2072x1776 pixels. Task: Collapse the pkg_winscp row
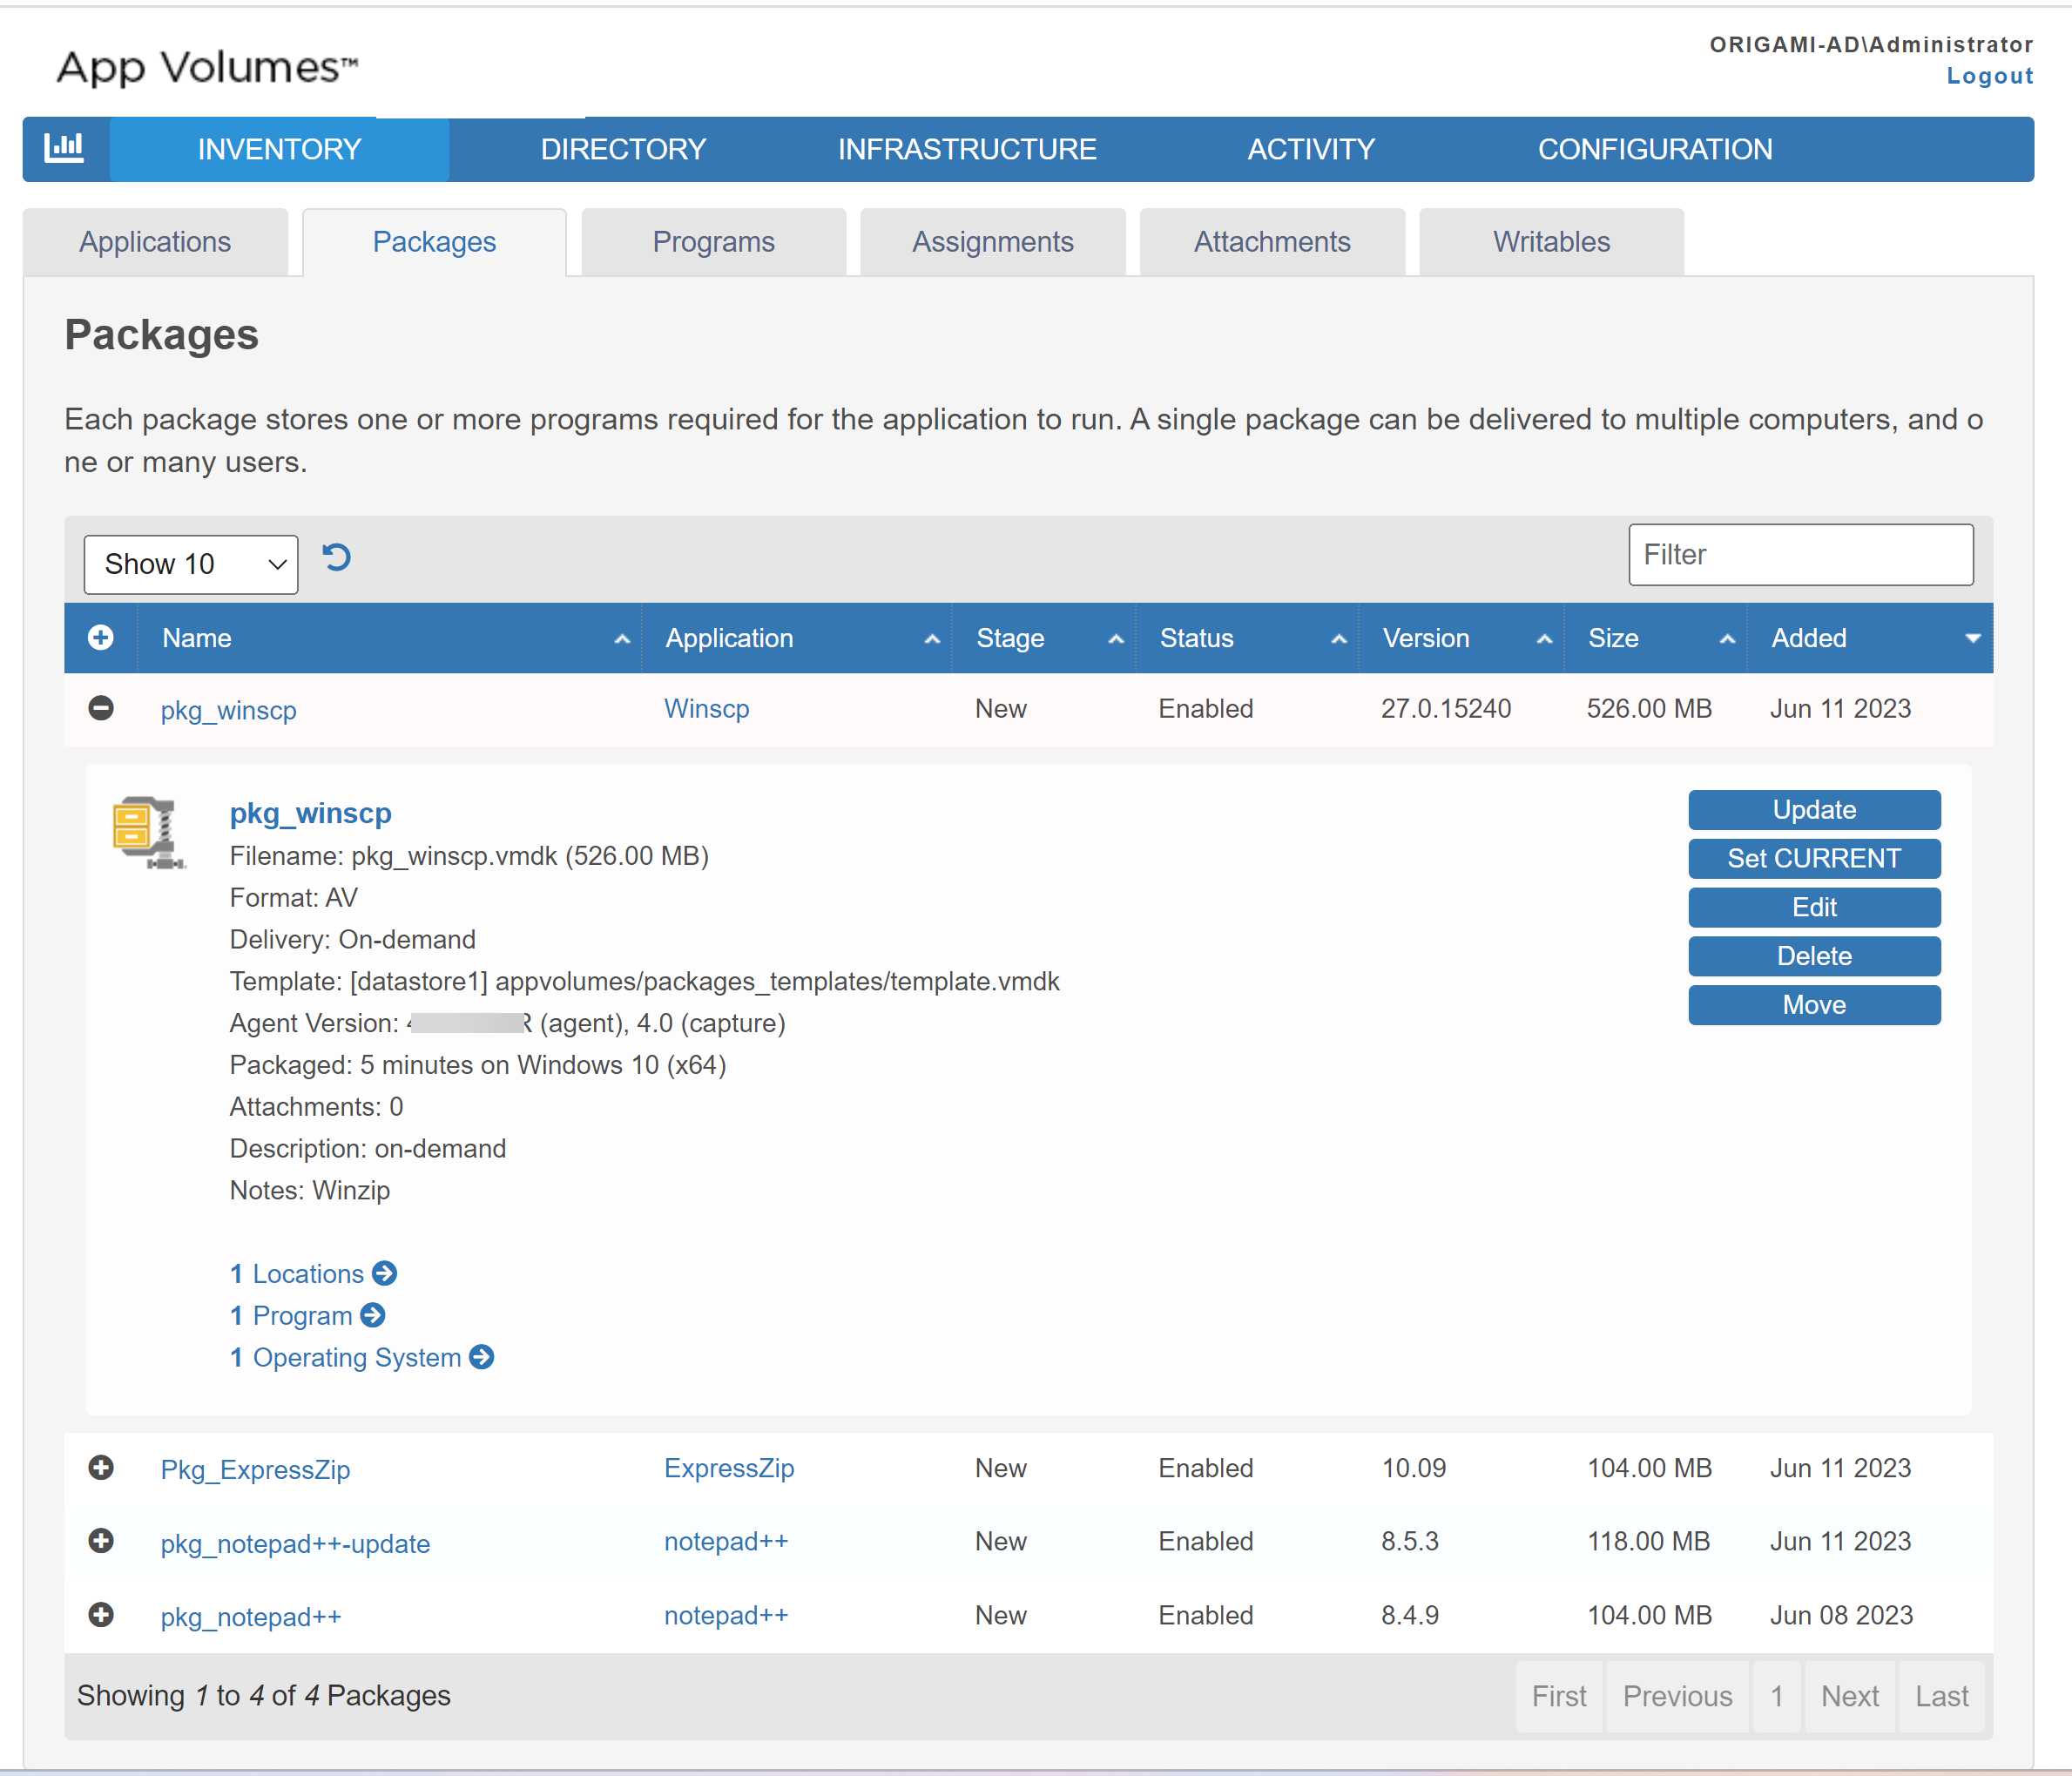click(x=101, y=709)
